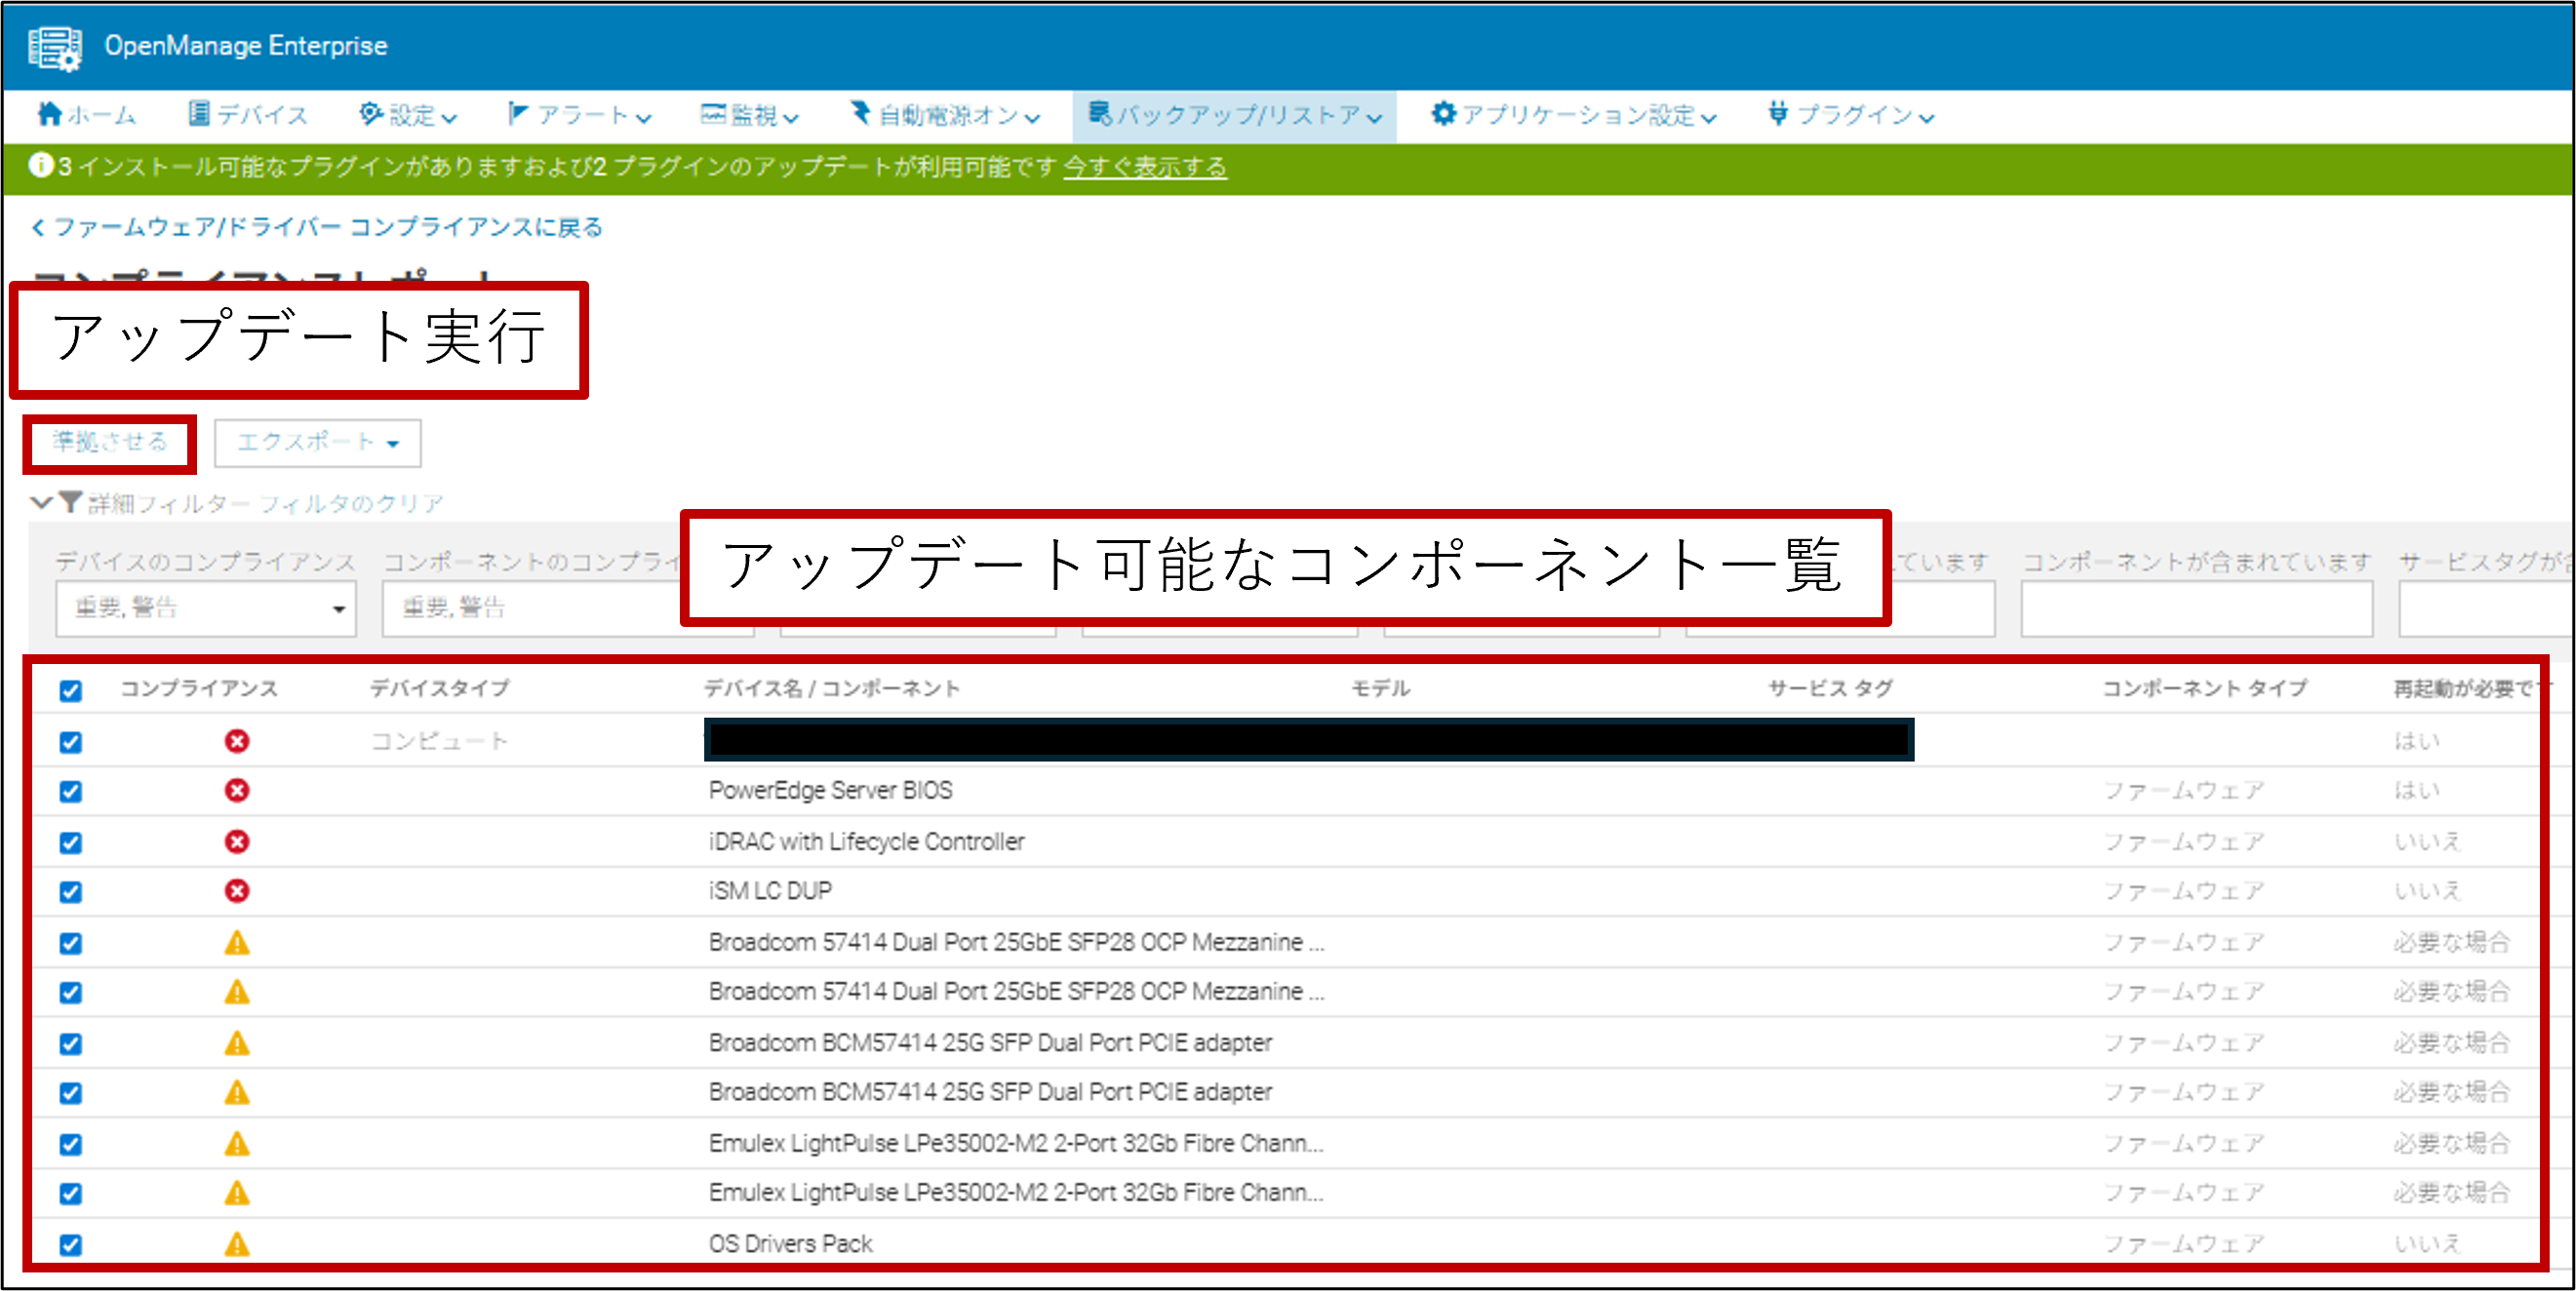This screenshot has width=2576, height=1291.
Task: Open the アプリケーション設定 menu
Action: pos(1573,115)
